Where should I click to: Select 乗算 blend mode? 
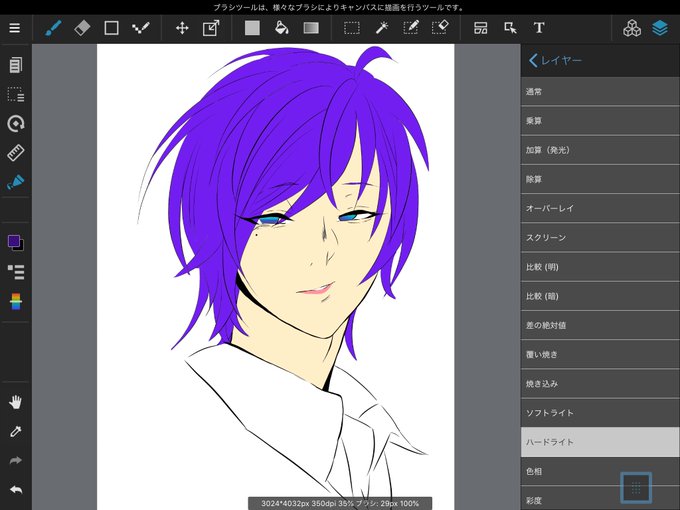point(600,121)
